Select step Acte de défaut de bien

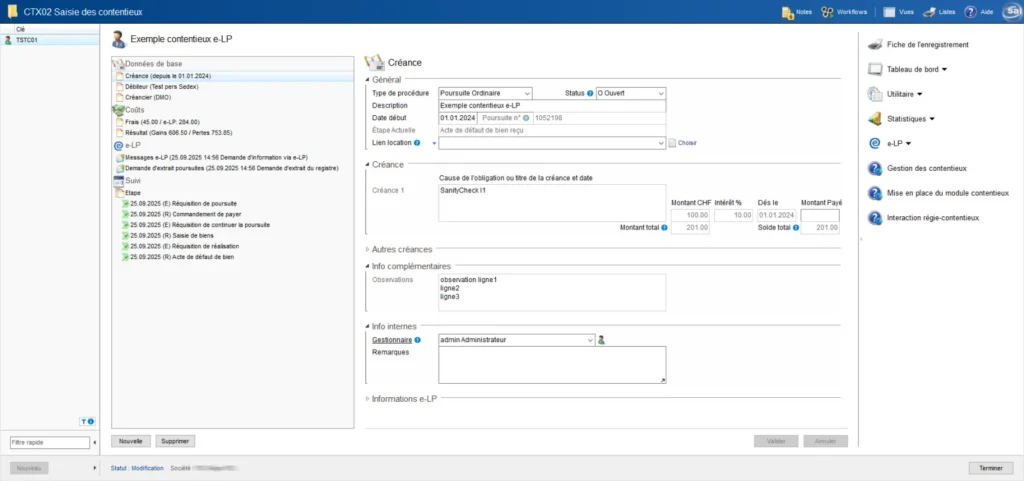(x=182, y=257)
